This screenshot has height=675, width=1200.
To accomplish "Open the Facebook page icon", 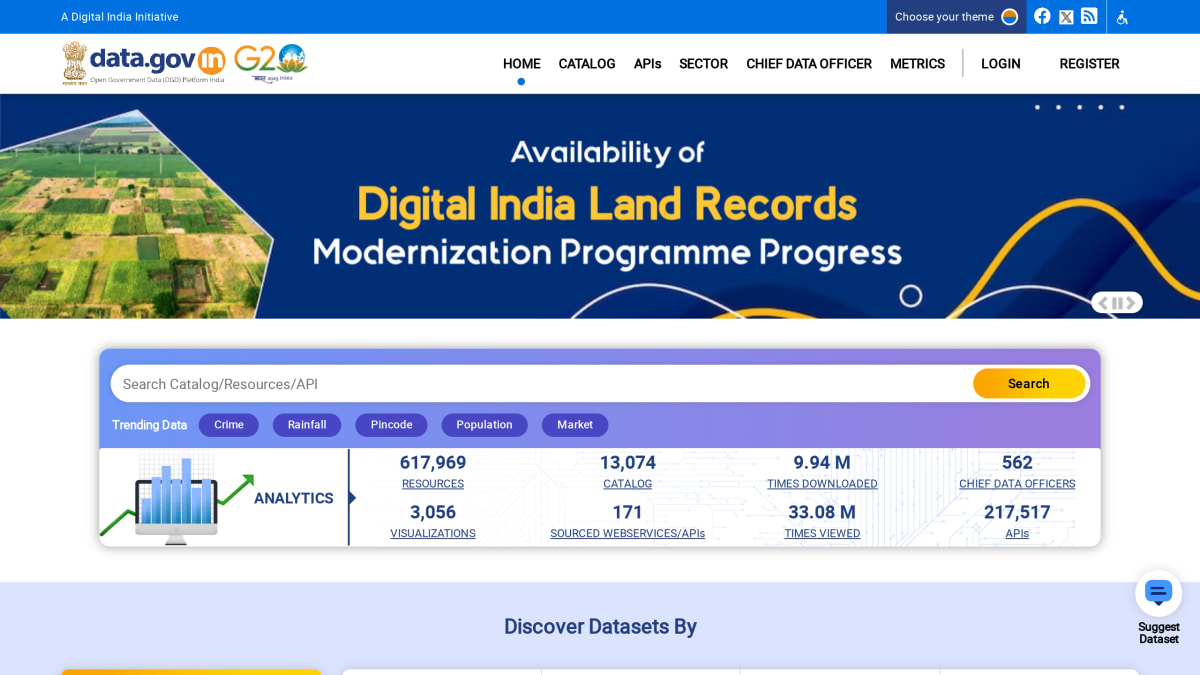I will (1042, 16).
